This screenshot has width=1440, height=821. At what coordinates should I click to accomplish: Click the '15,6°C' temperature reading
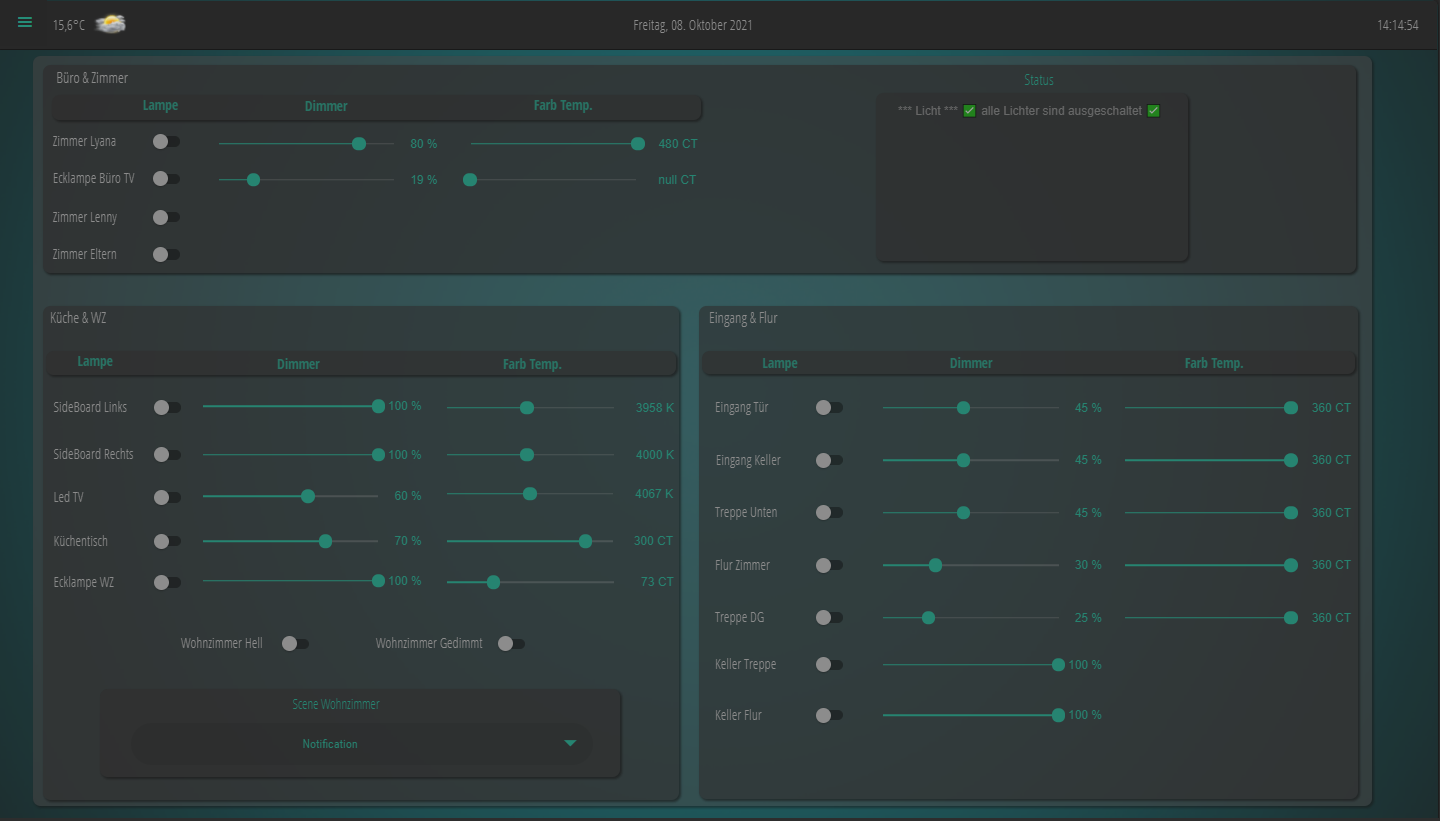[69, 25]
